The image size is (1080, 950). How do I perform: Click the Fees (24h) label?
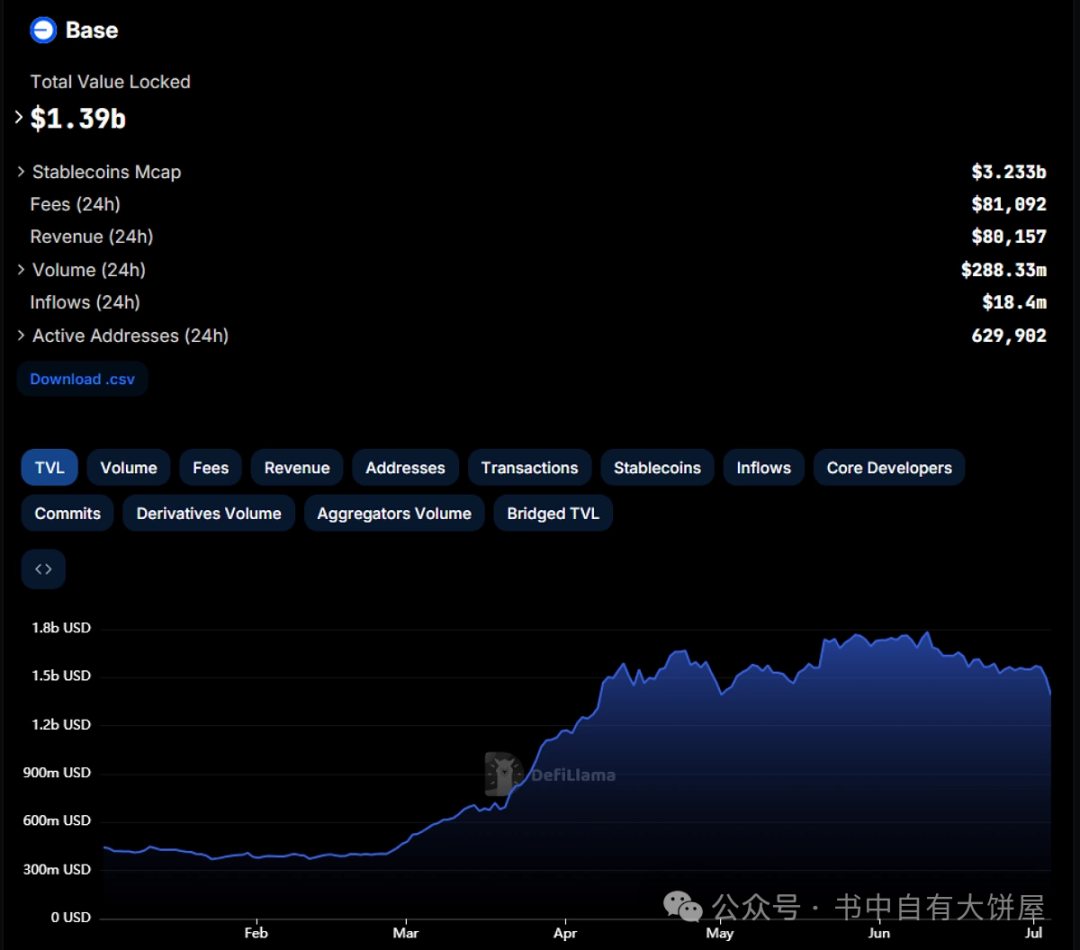[75, 205]
